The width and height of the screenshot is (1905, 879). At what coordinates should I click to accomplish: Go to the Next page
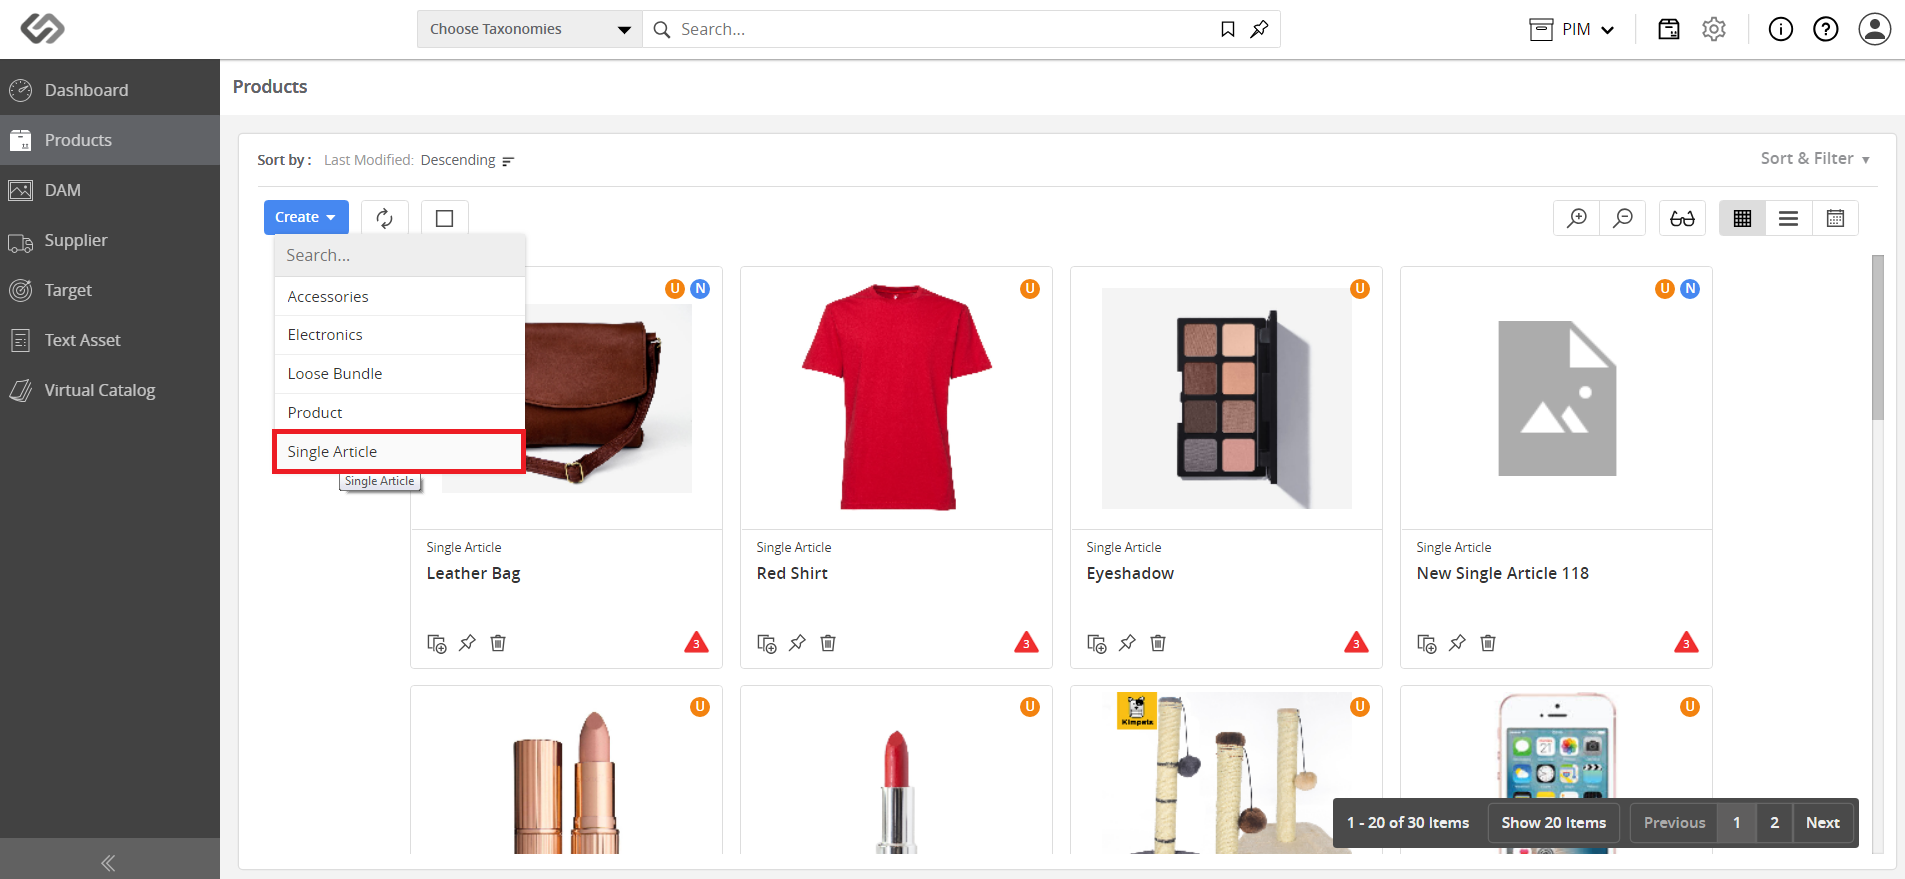tap(1823, 823)
